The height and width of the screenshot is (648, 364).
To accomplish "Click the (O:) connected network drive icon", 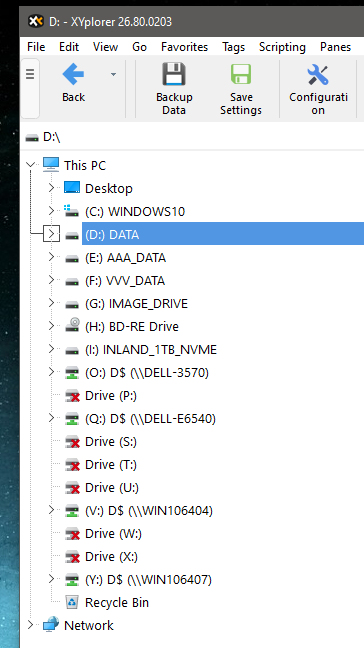I will [72, 373].
